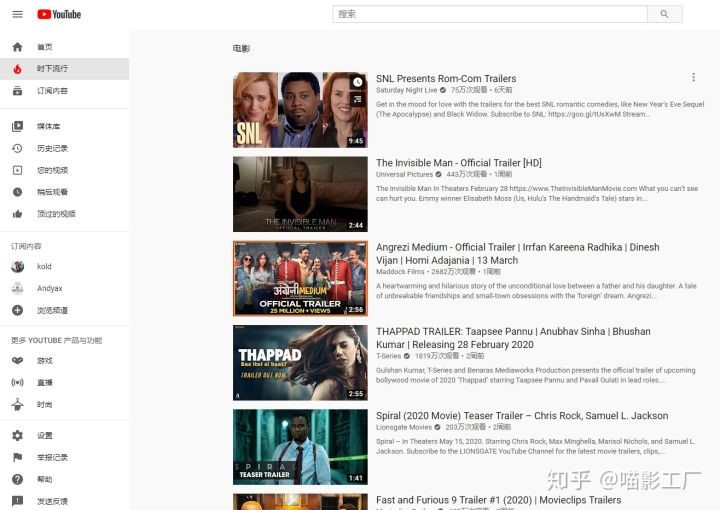Open THAPPAD TRAILER video title
Viewport: 720px width, 510px height.
[513, 338]
